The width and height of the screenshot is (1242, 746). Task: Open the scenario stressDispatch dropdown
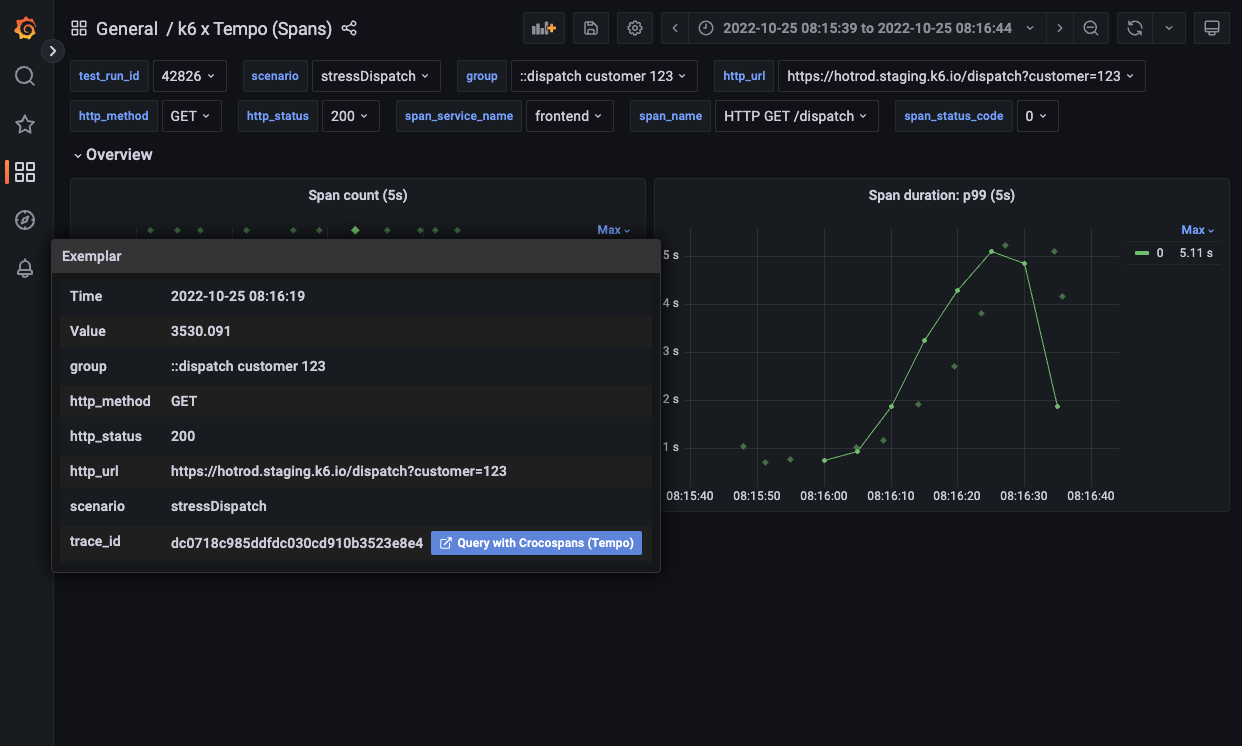(376, 76)
